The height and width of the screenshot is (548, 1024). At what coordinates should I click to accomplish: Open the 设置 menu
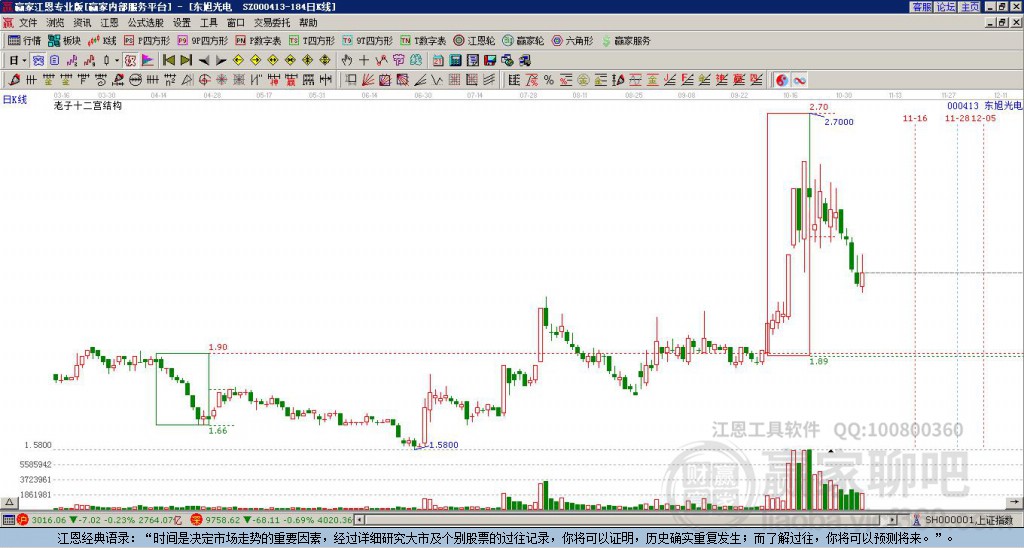click(x=182, y=23)
